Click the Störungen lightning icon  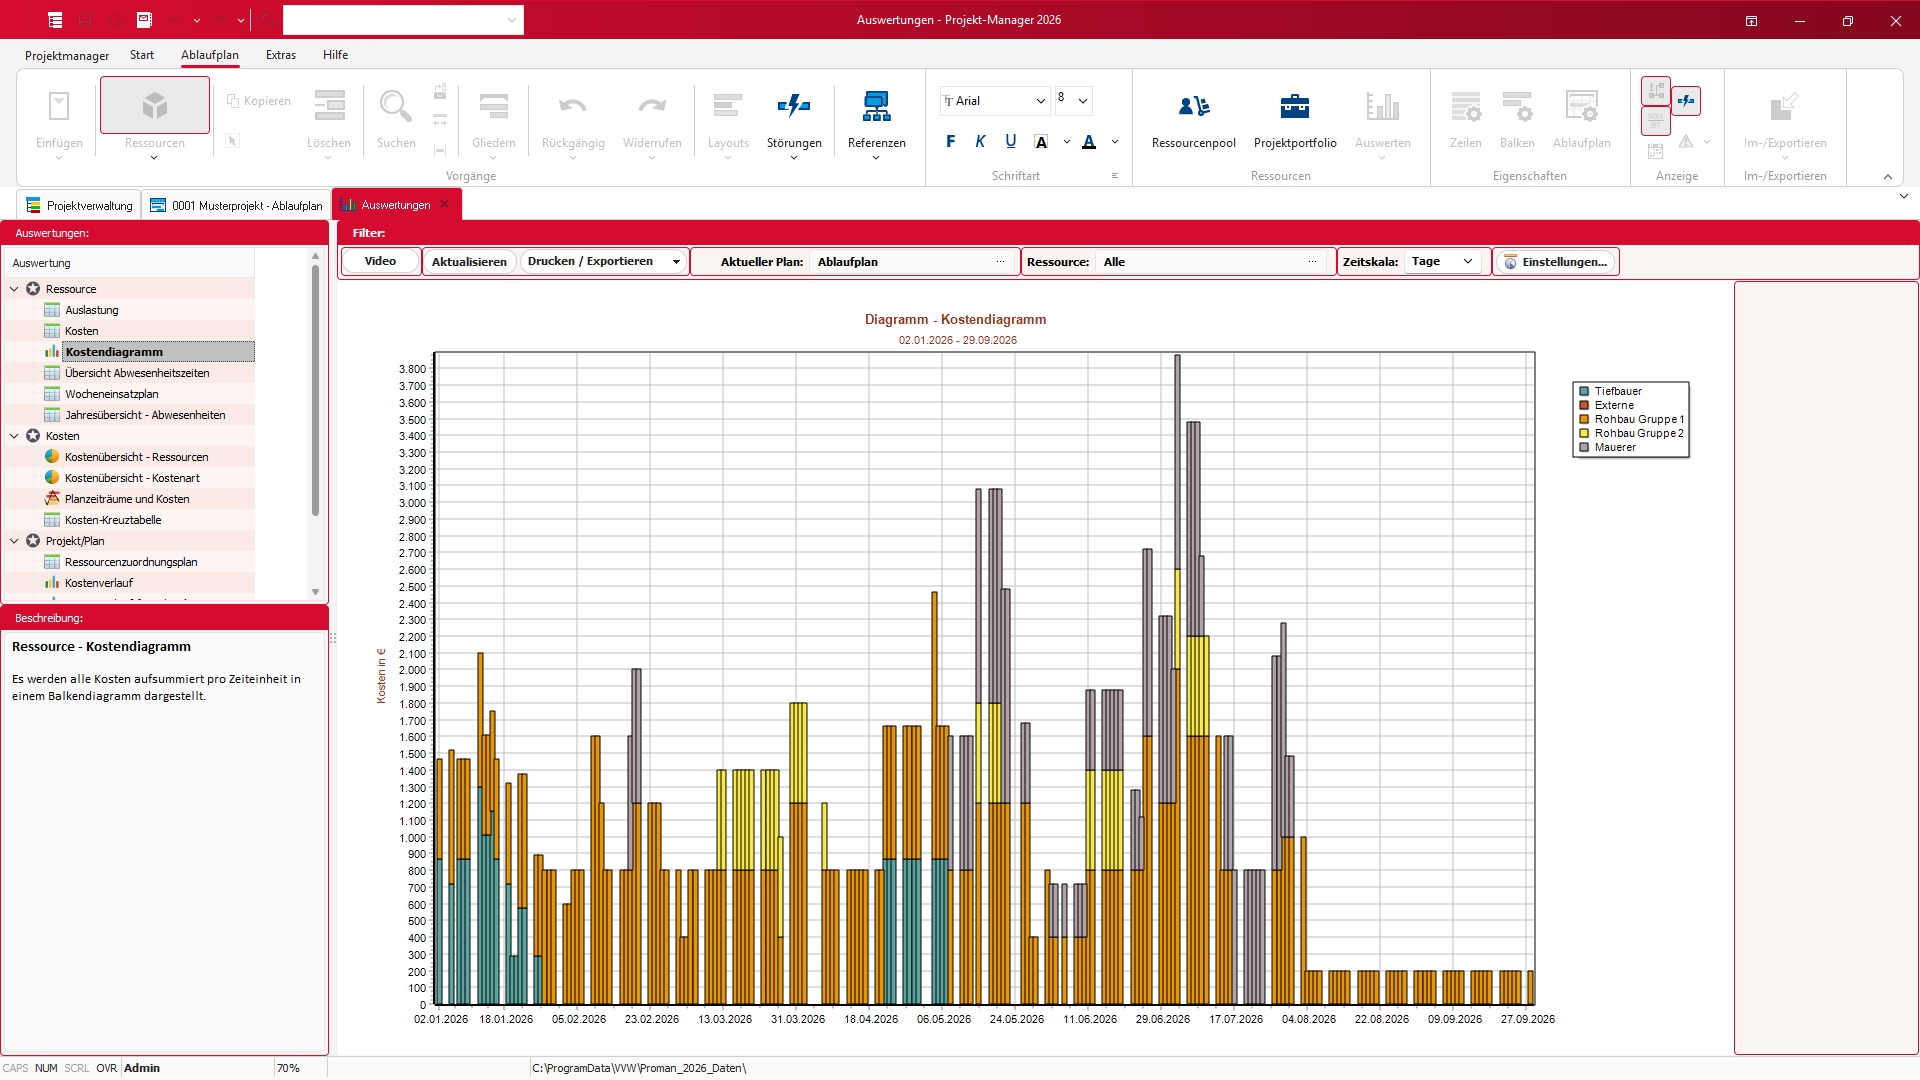794,107
